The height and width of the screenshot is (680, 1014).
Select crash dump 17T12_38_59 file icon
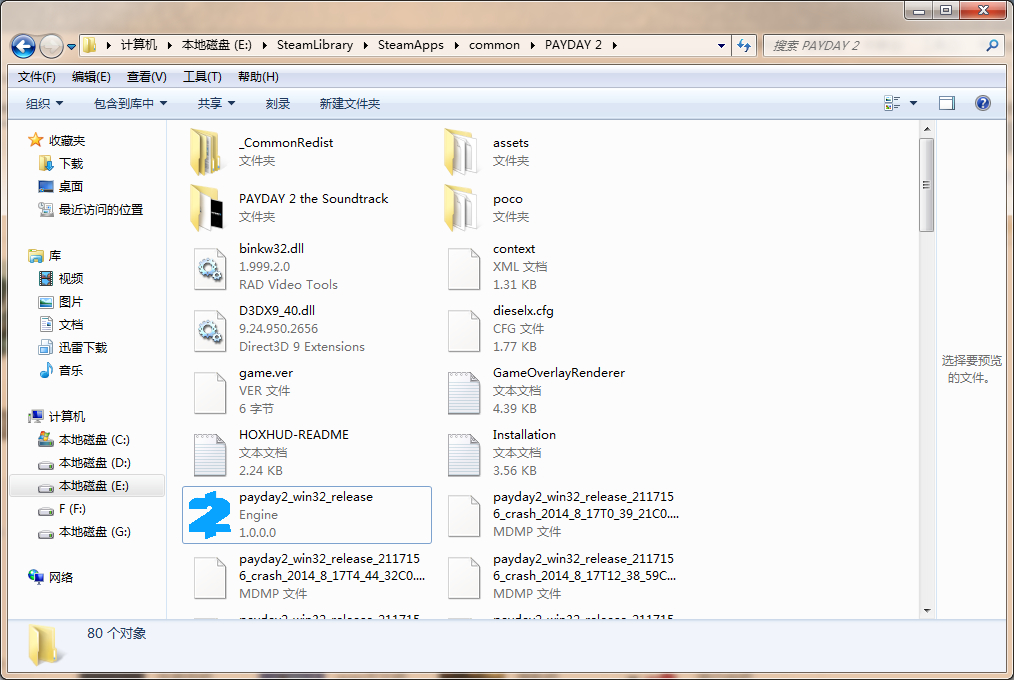click(x=464, y=578)
